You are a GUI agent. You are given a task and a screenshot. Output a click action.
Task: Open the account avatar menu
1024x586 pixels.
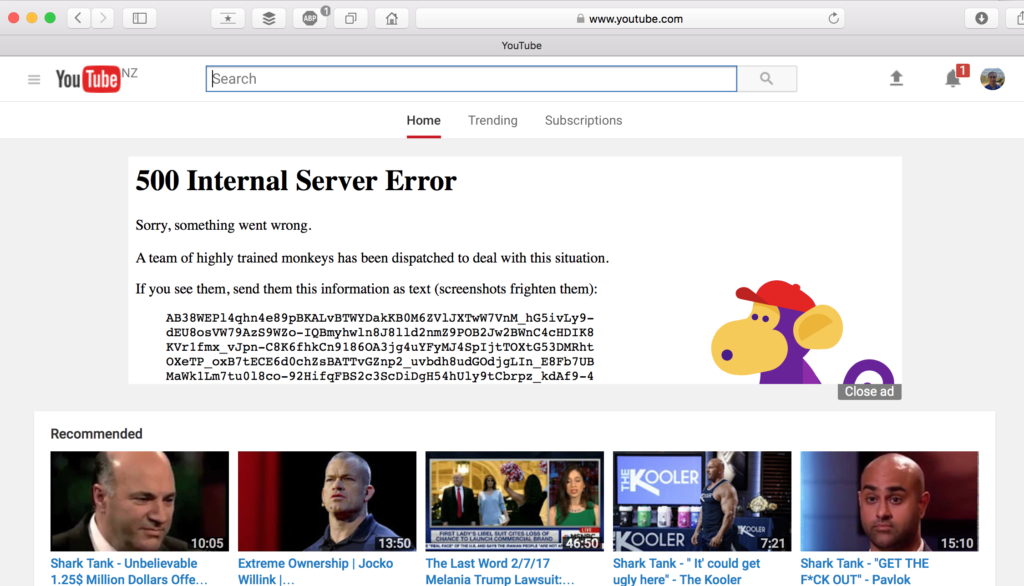[992, 79]
